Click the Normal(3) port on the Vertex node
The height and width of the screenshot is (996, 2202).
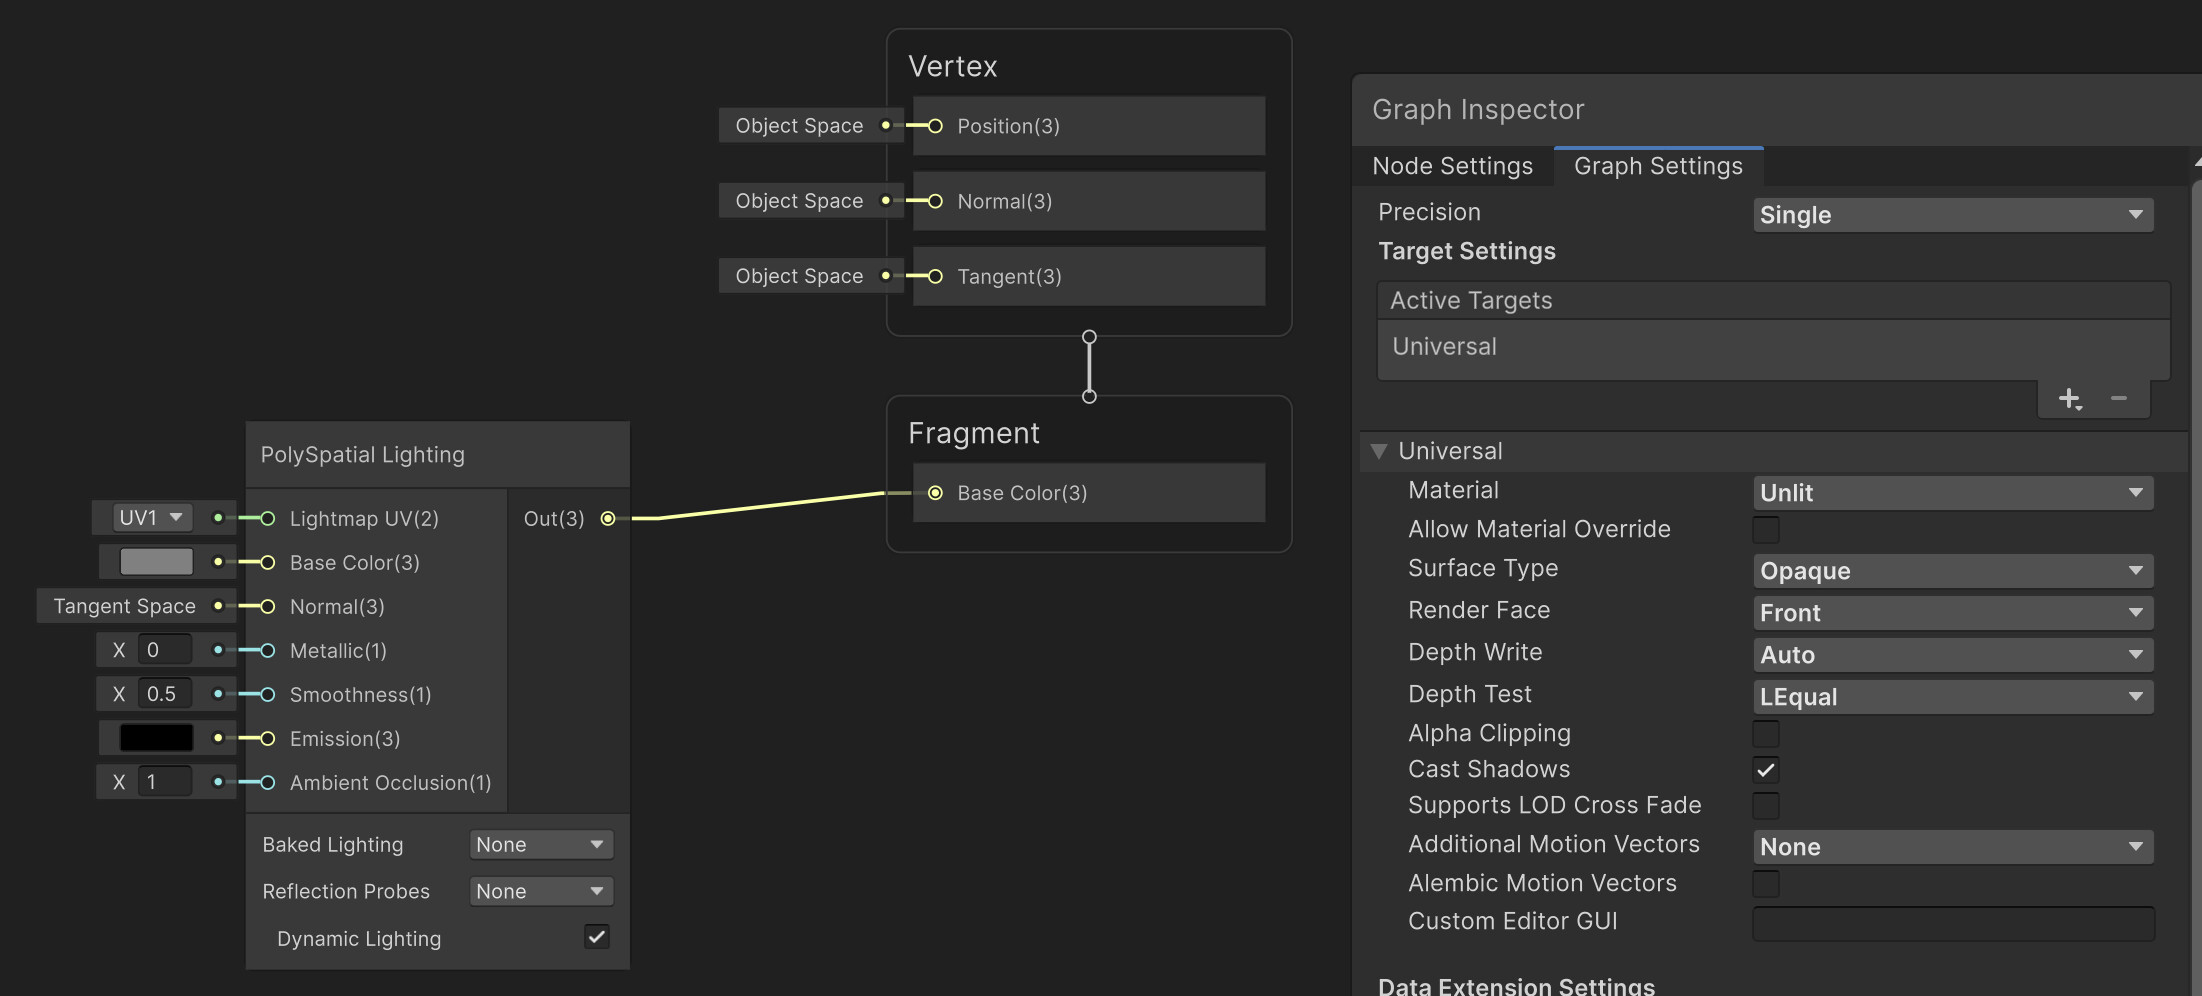934,201
